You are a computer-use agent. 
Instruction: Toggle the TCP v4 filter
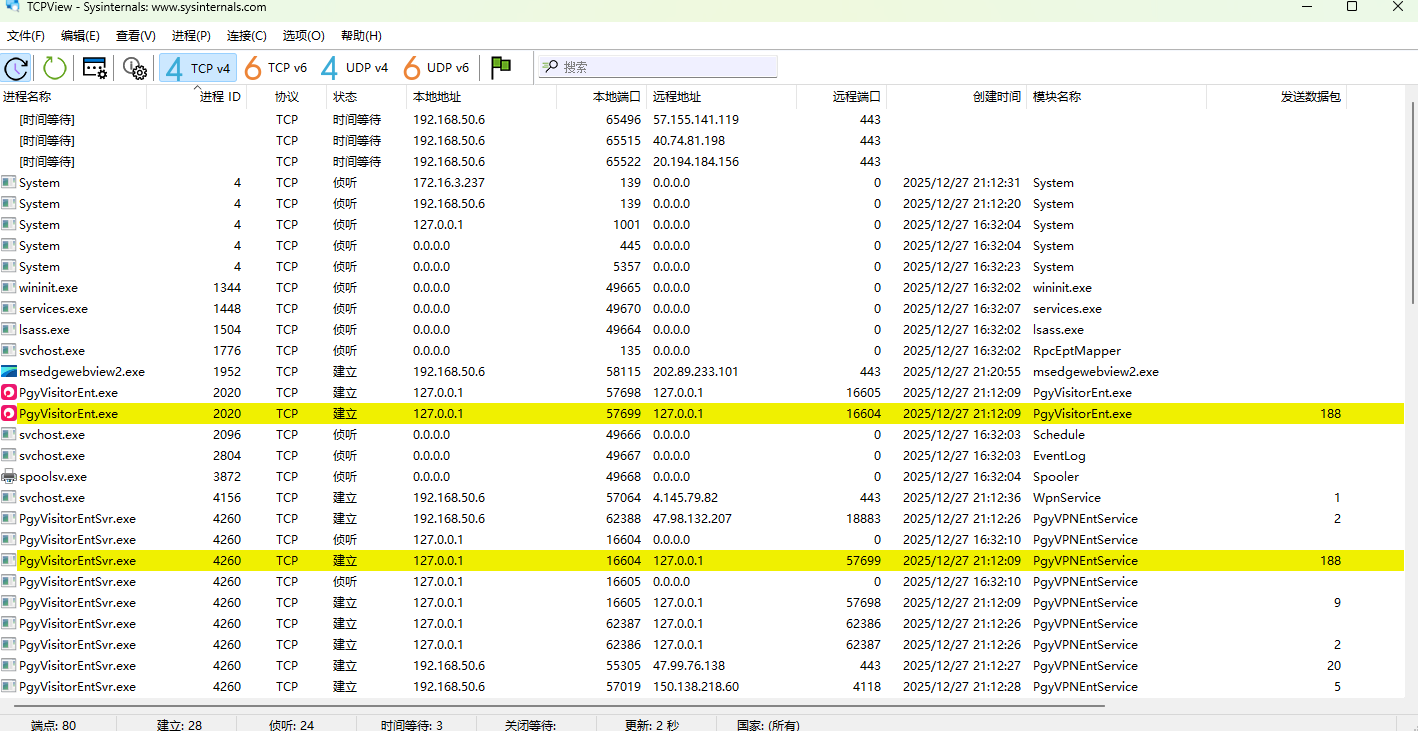[198, 68]
